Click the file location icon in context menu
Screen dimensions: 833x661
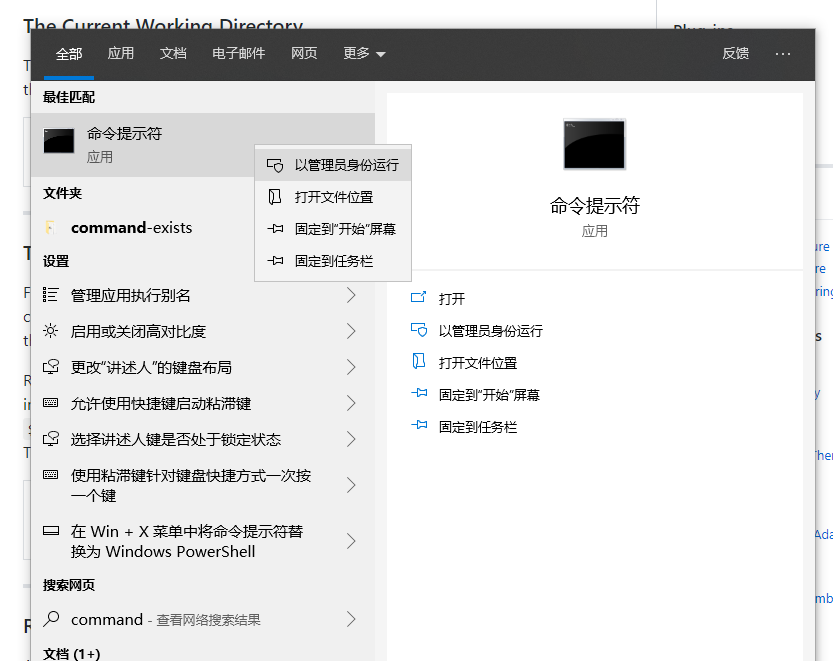(x=275, y=197)
